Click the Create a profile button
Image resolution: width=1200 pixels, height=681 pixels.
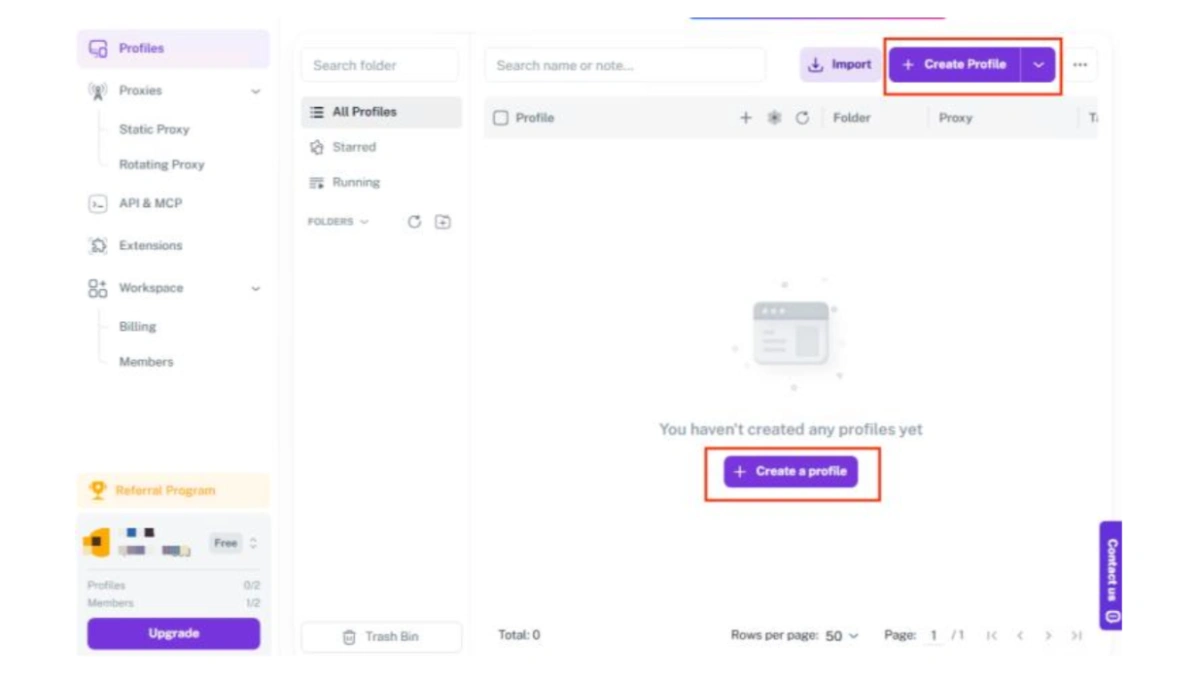(x=791, y=471)
